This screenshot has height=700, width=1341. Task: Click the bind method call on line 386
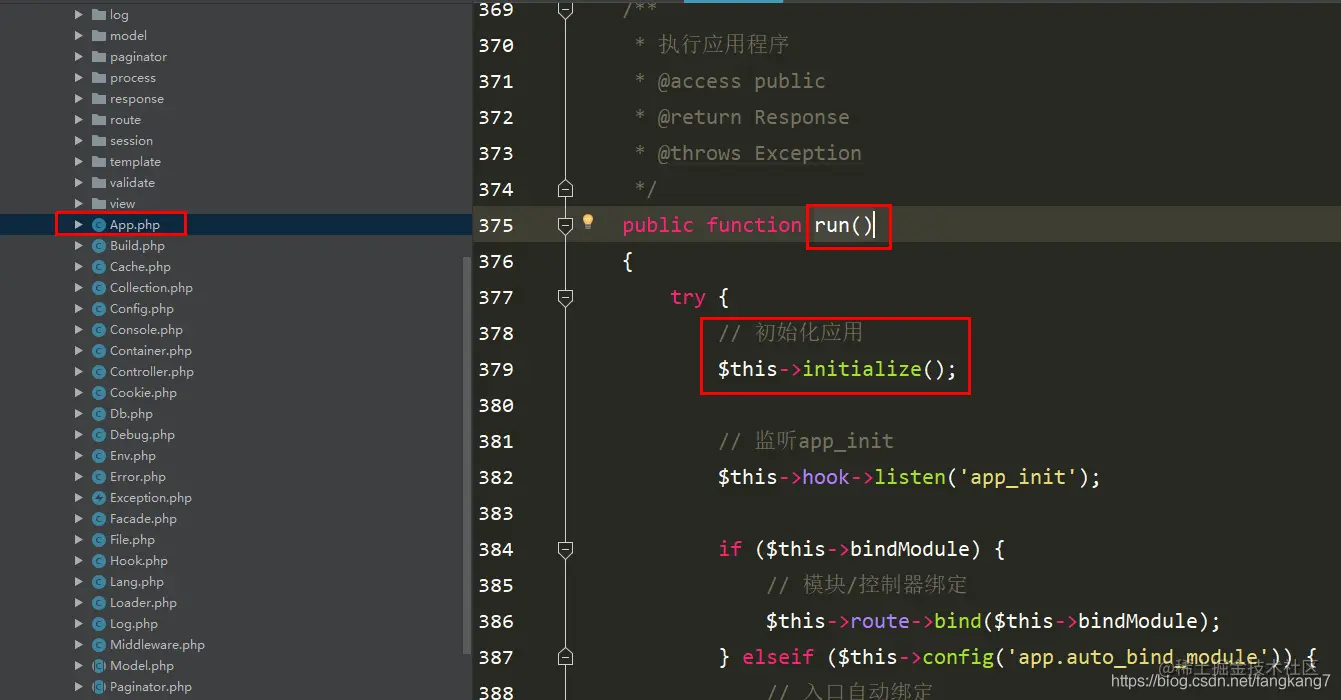pos(958,621)
